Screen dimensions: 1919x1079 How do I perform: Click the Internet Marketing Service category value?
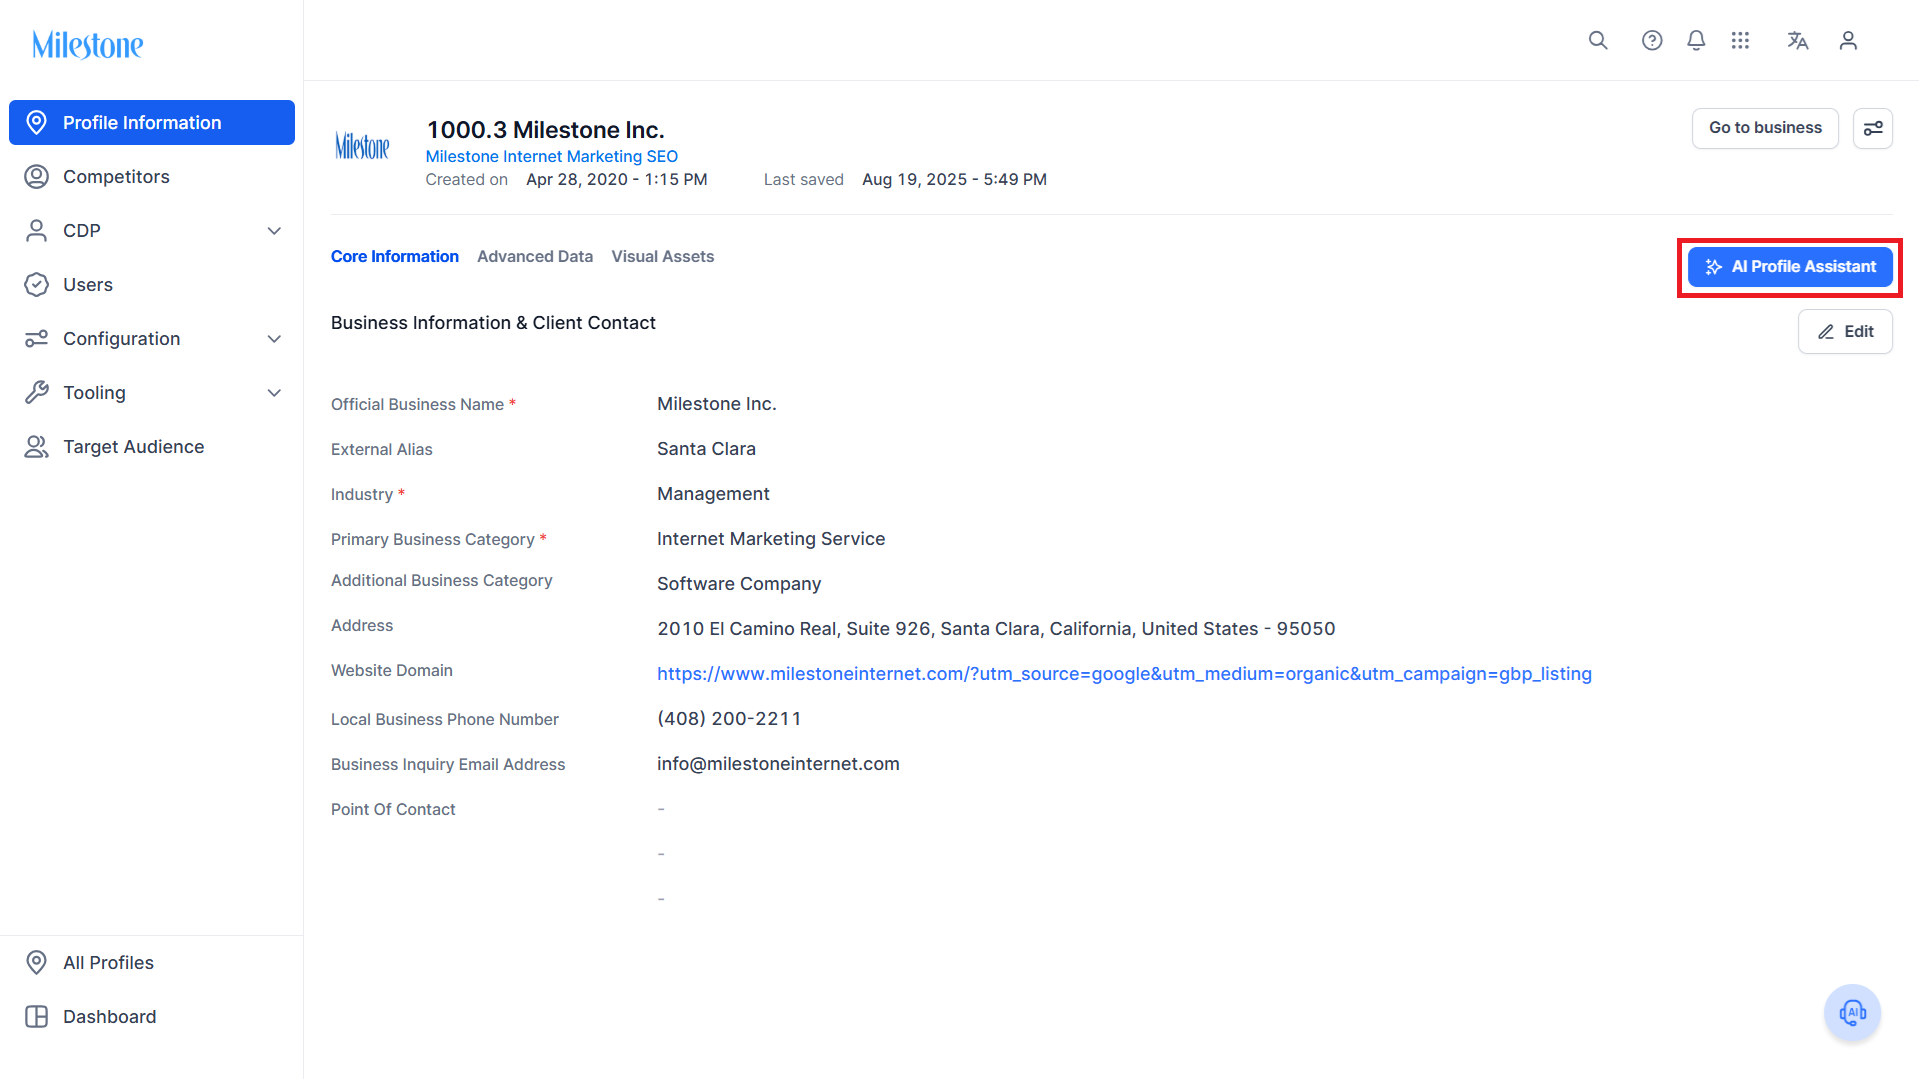[x=771, y=539]
